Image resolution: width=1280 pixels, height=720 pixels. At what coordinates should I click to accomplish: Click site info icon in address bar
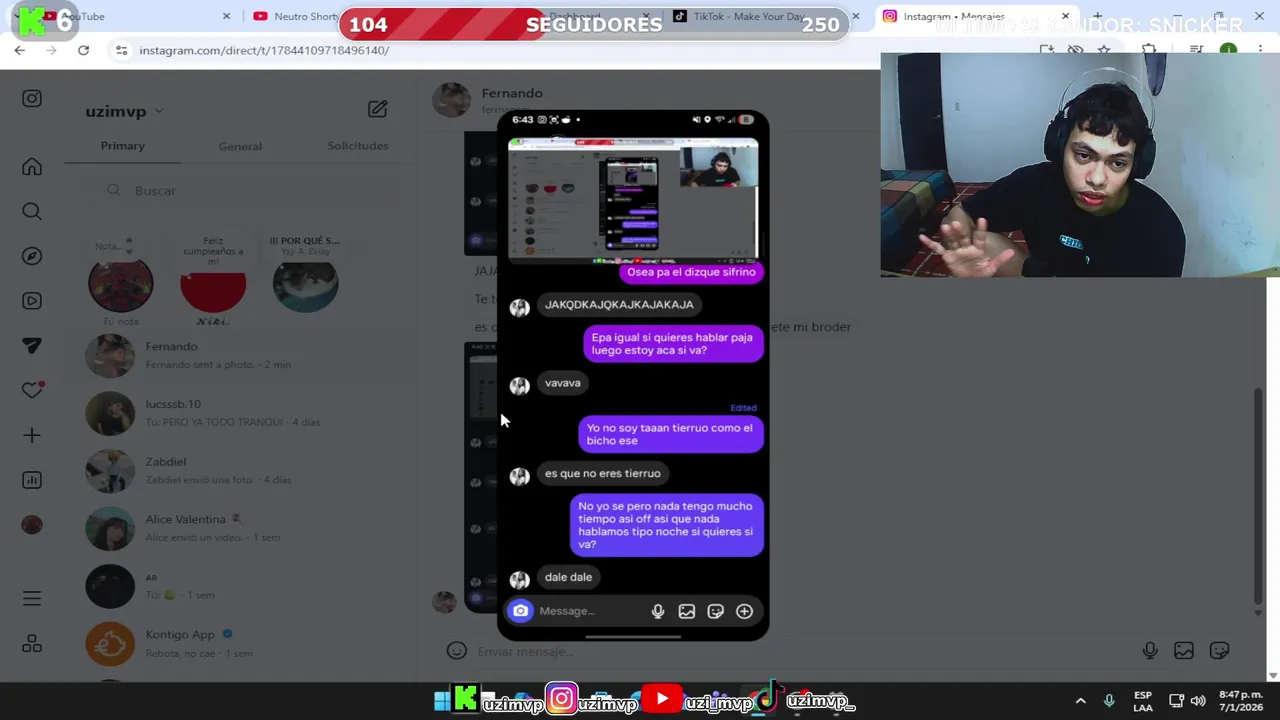tap(120, 50)
